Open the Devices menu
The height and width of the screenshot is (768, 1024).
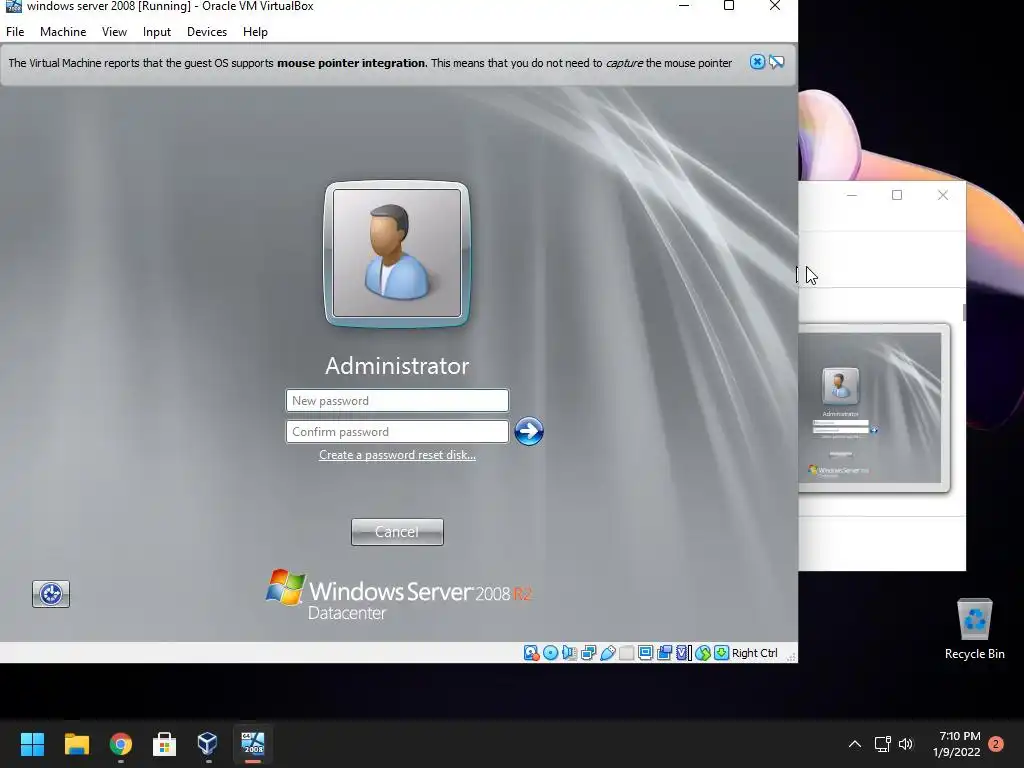[x=207, y=31]
